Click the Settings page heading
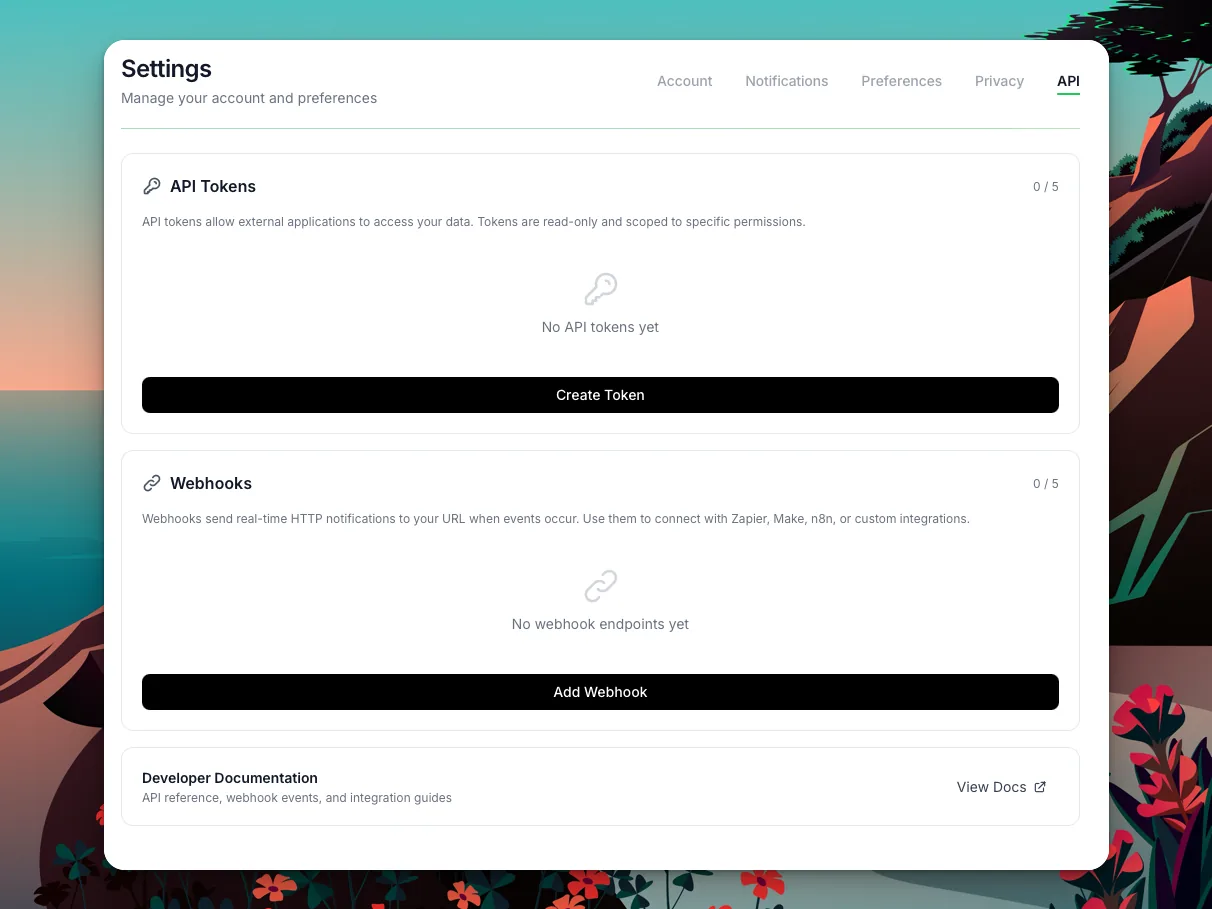 166,68
